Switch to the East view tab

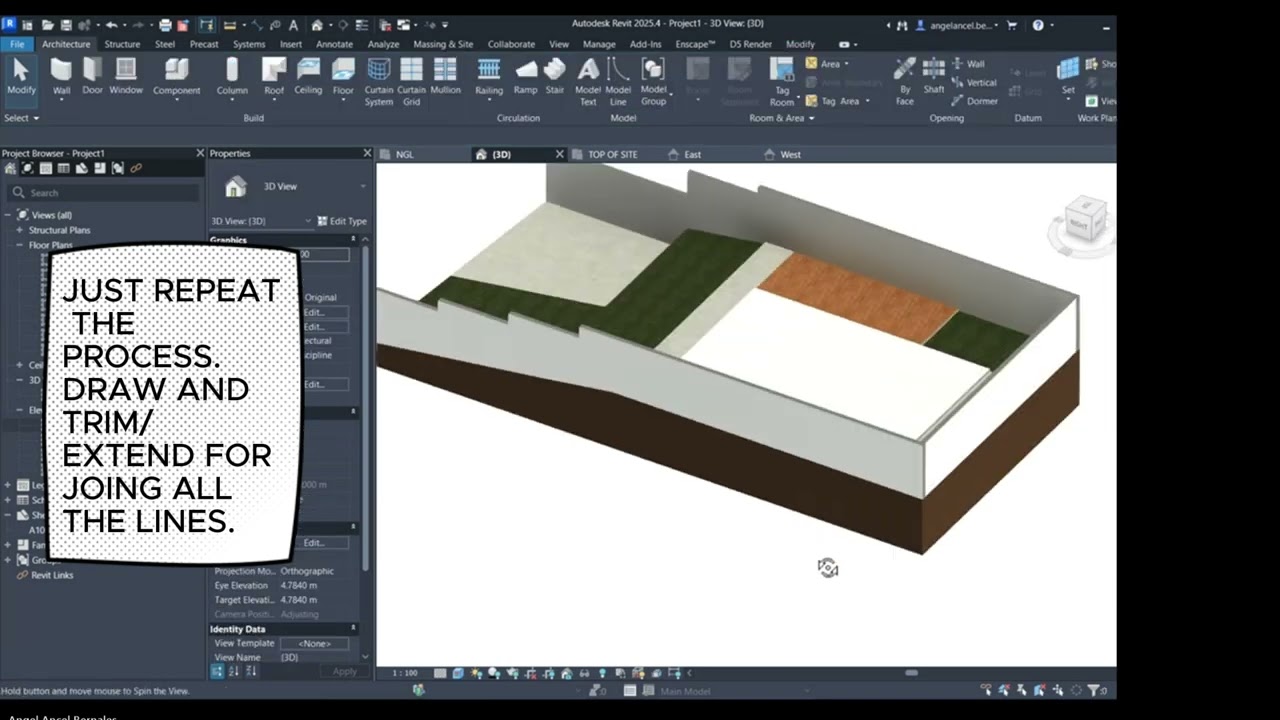[x=692, y=155]
